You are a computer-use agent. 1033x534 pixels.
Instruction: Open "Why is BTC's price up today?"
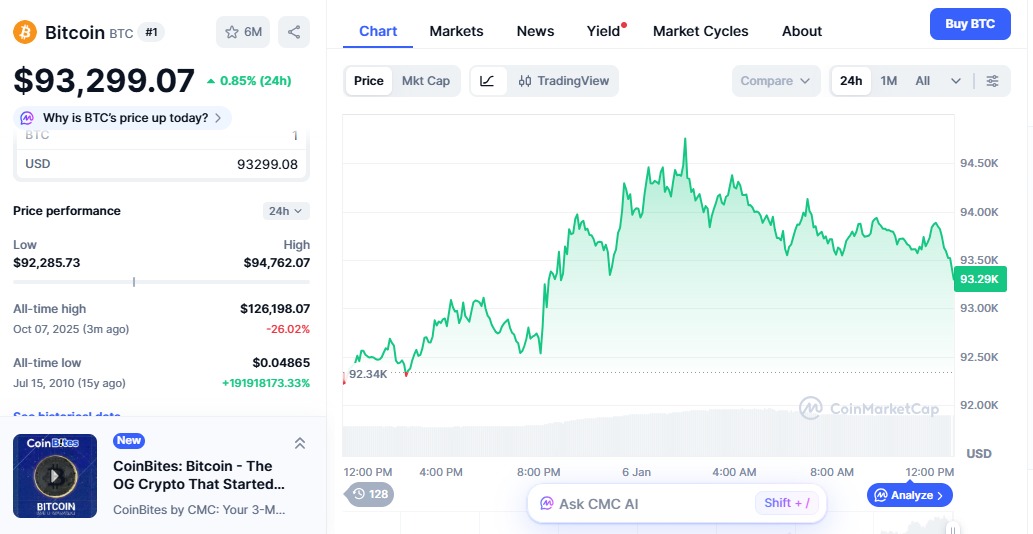point(123,118)
